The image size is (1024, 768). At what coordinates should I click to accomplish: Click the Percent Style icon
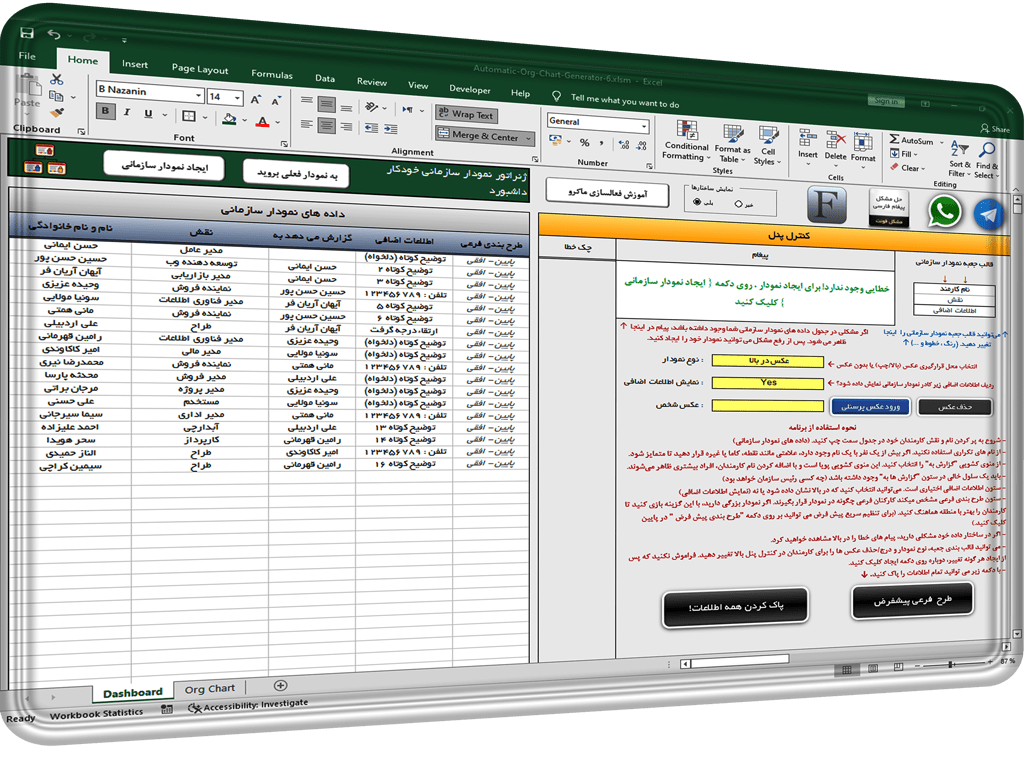[584, 142]
